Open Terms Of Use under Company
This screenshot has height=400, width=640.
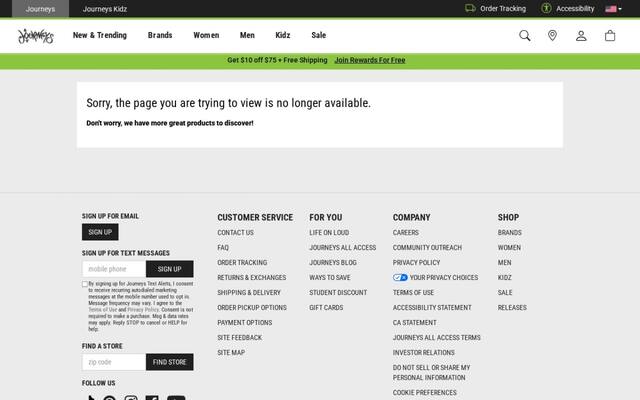[x=413, y=293]
